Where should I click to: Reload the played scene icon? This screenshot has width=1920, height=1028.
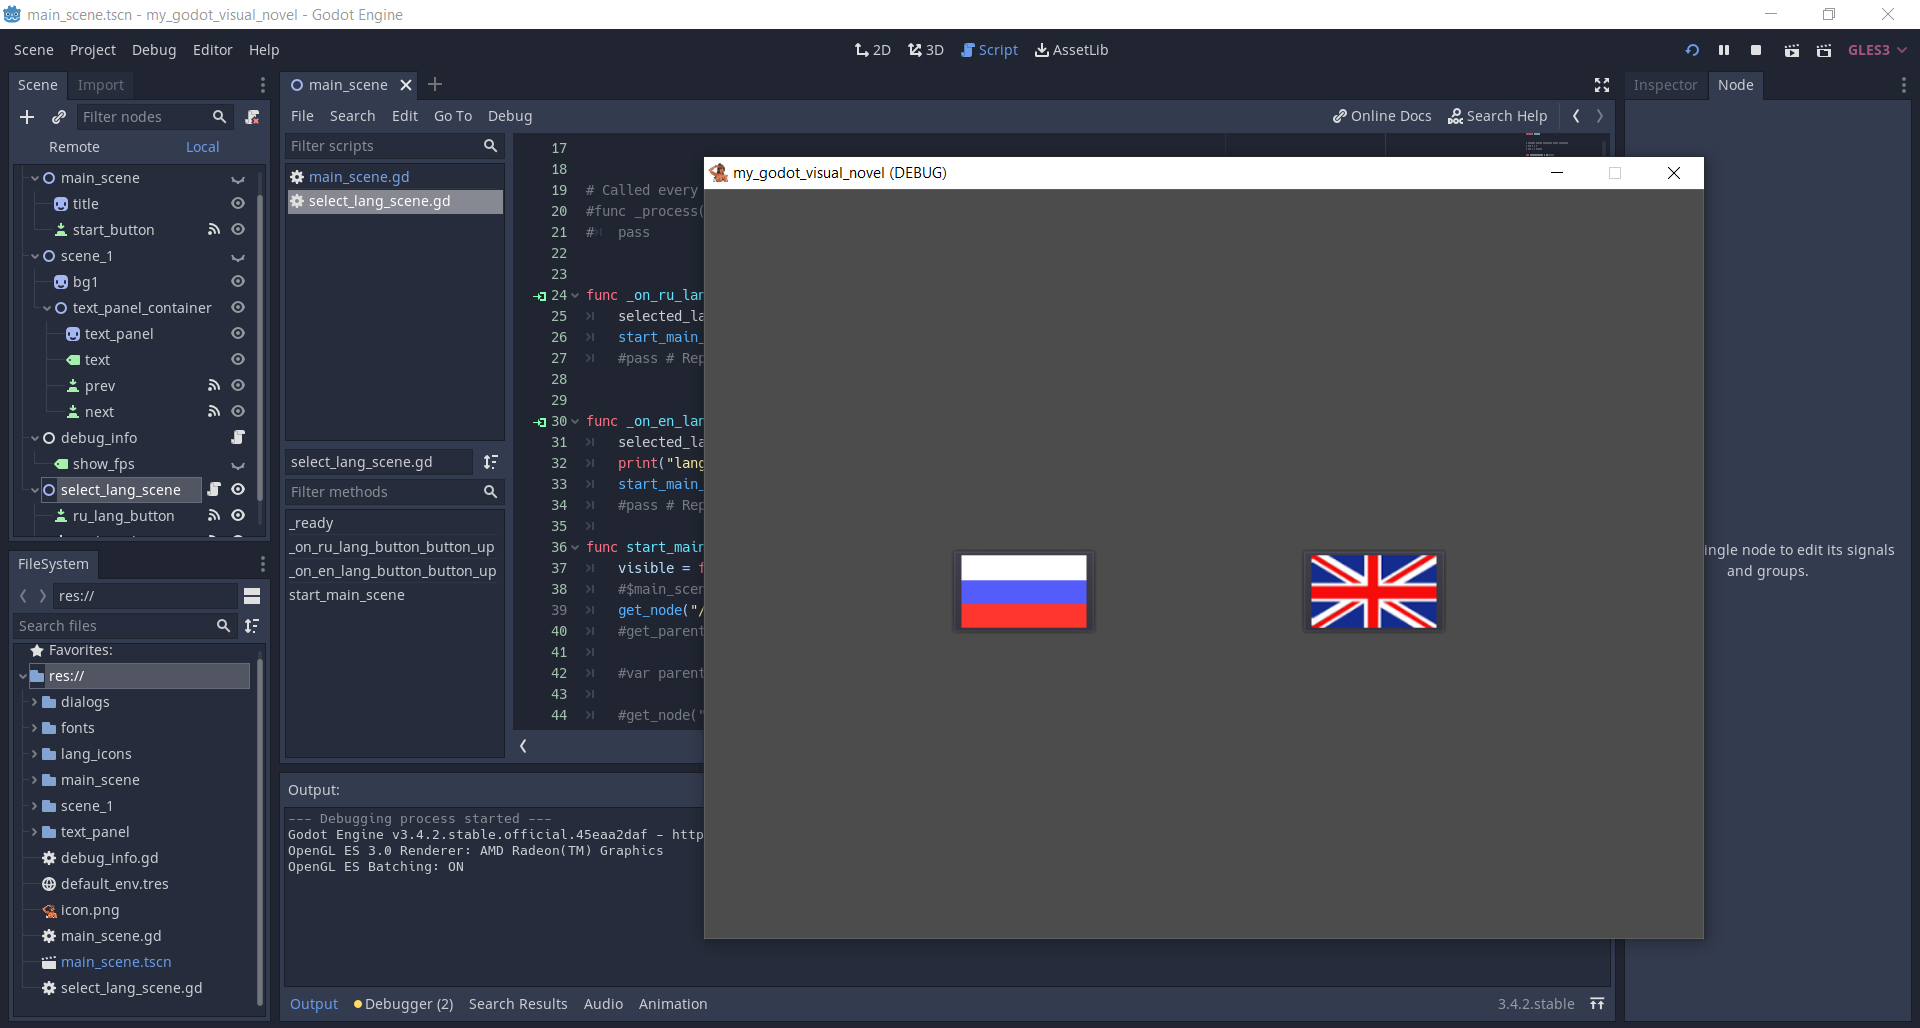[x=1692, y=50]
